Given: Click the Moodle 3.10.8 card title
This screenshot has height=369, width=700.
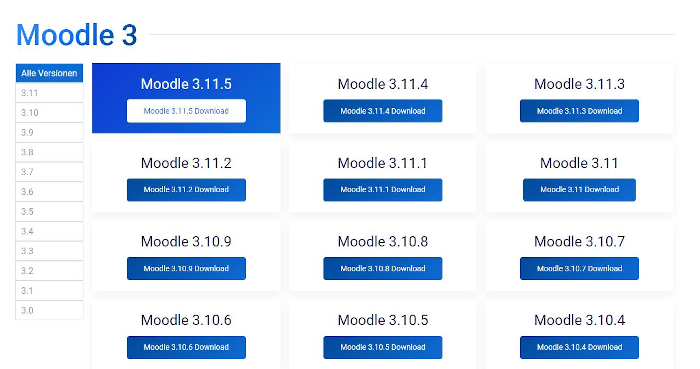Looking at the screenshot, I should pos(383,241).
